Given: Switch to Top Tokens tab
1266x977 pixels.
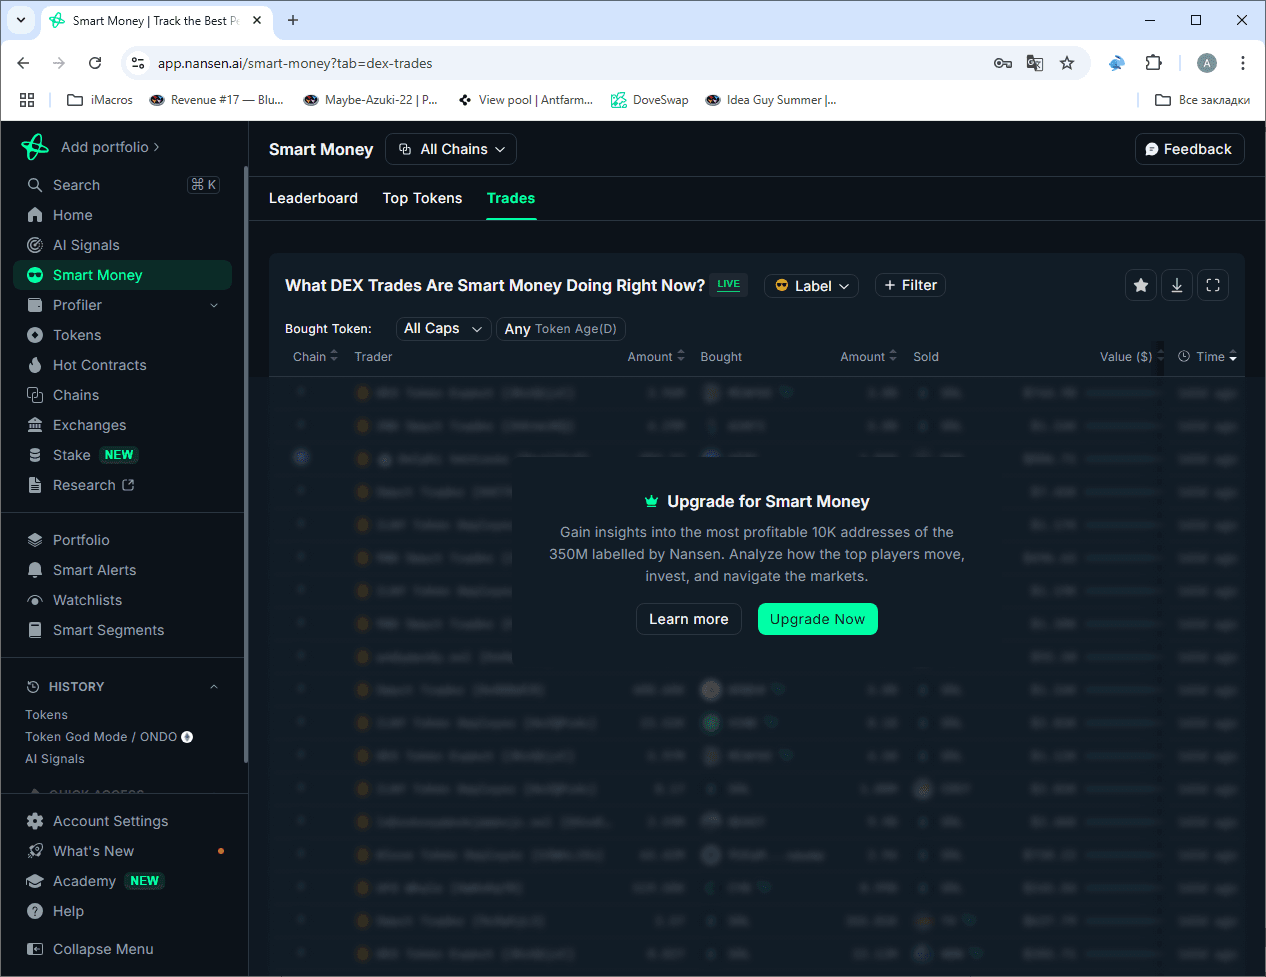Looking at the screenshot, I should click(x=422, y=198).
